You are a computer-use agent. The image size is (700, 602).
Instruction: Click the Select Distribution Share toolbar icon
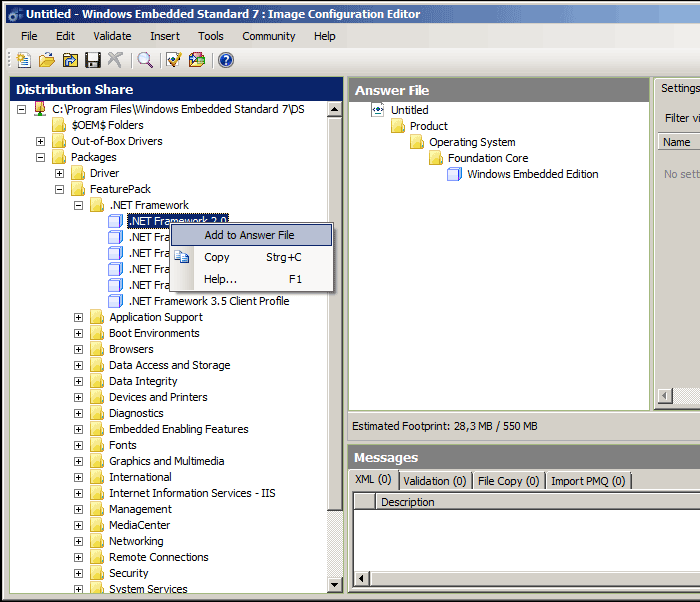70,60
